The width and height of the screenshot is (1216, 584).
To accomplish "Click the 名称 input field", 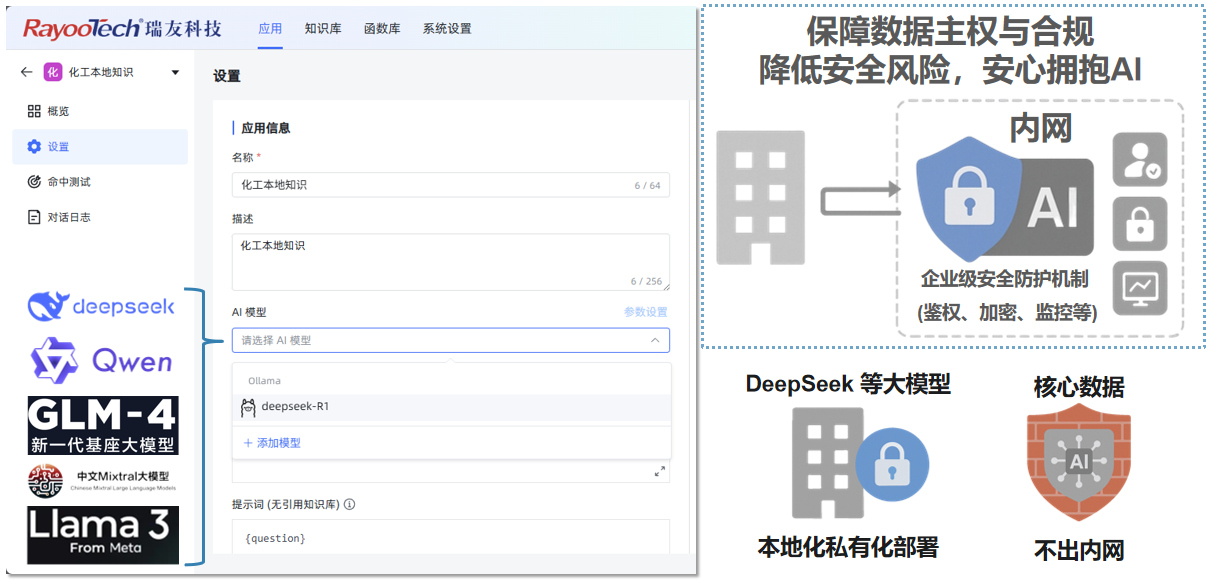I will [430, 185].
